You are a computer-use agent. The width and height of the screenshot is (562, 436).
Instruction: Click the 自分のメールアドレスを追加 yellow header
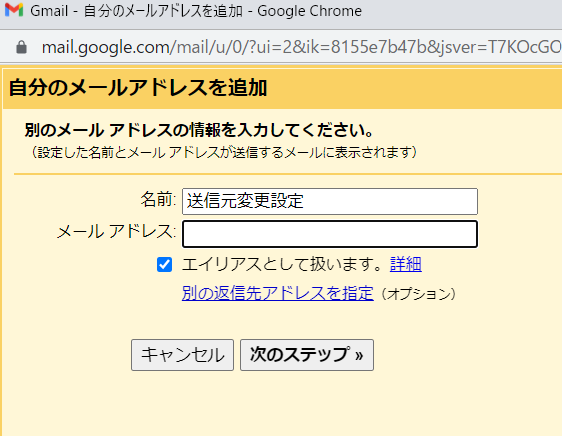pos(282,88)
